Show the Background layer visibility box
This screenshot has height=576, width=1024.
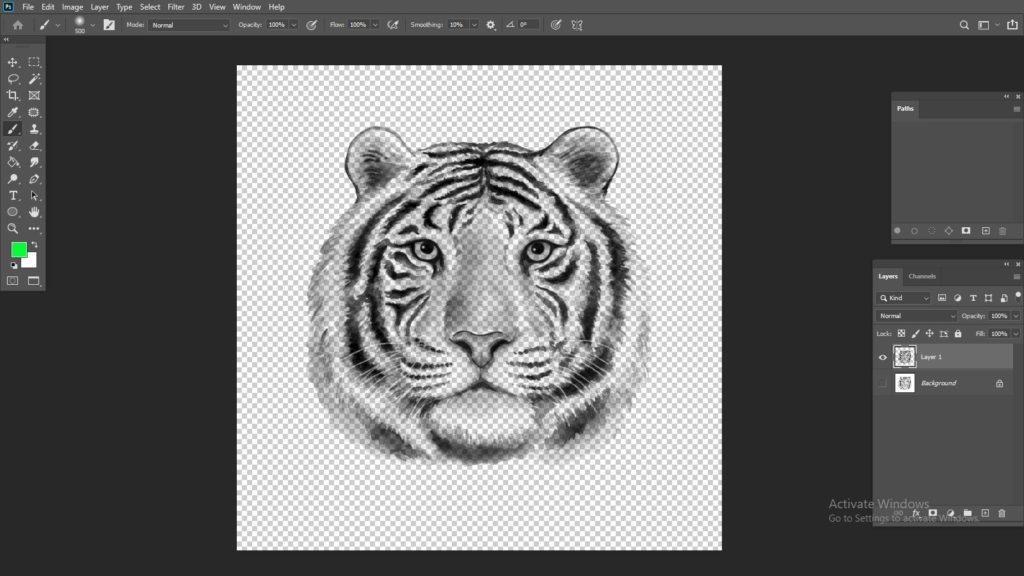(x=882, y=383)
